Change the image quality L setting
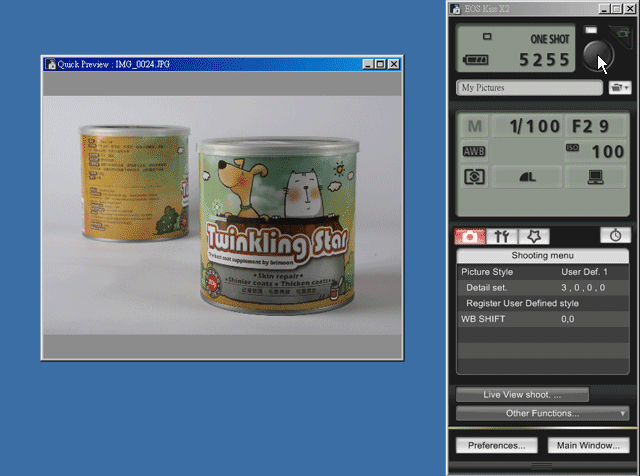 [x=527, y=177]
